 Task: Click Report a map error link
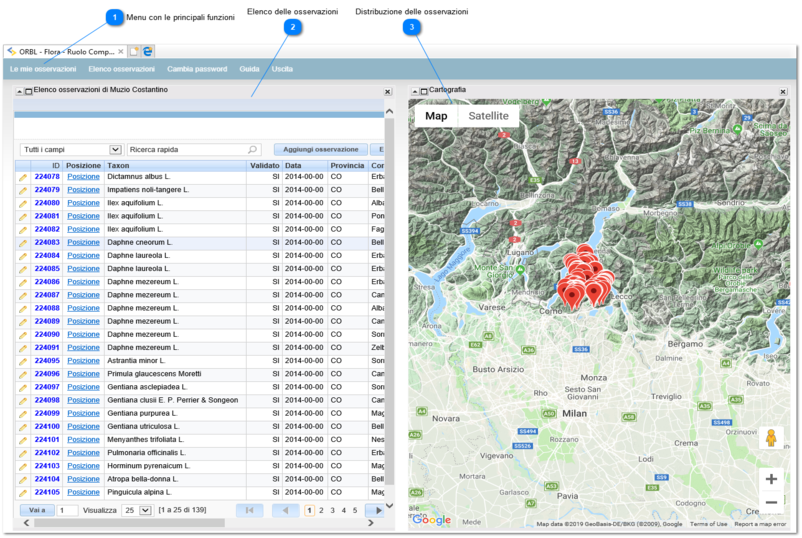click(760, 524)
